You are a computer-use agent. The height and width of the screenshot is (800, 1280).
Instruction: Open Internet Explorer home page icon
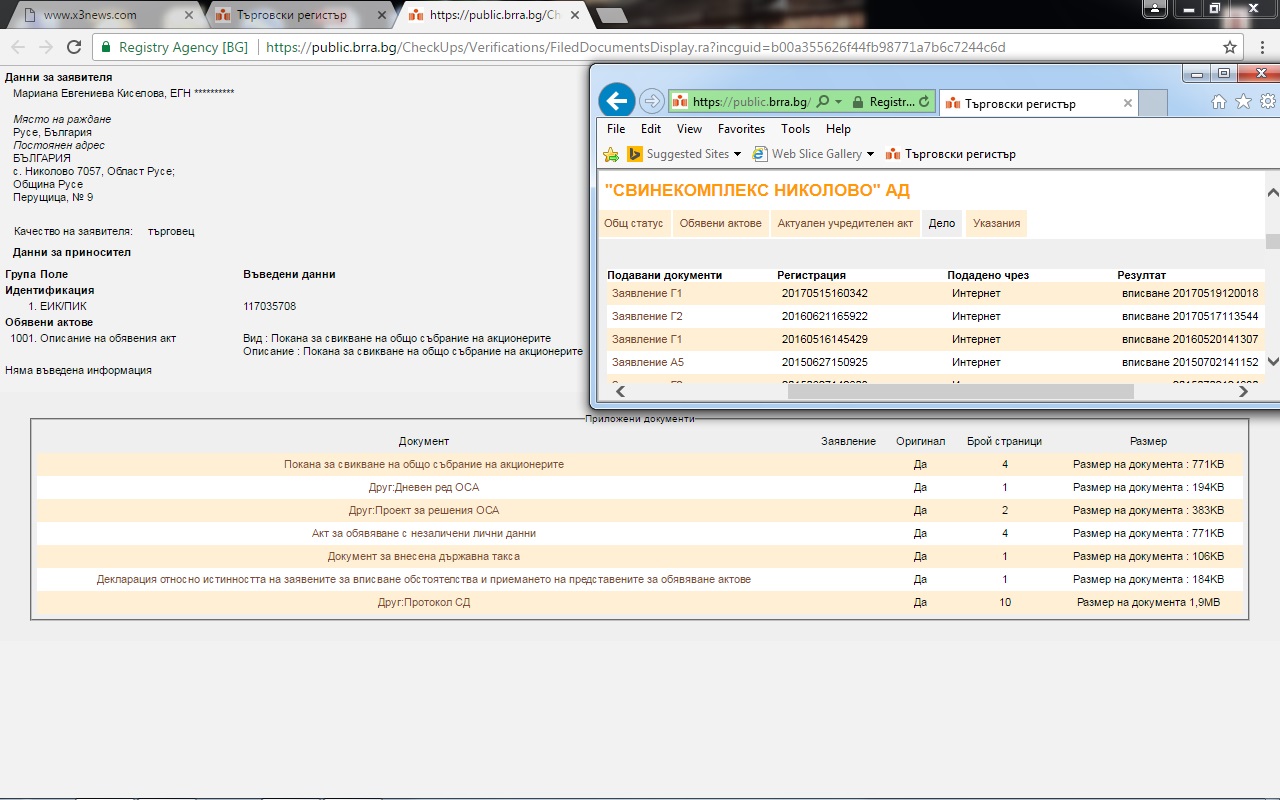[1218, 102]
